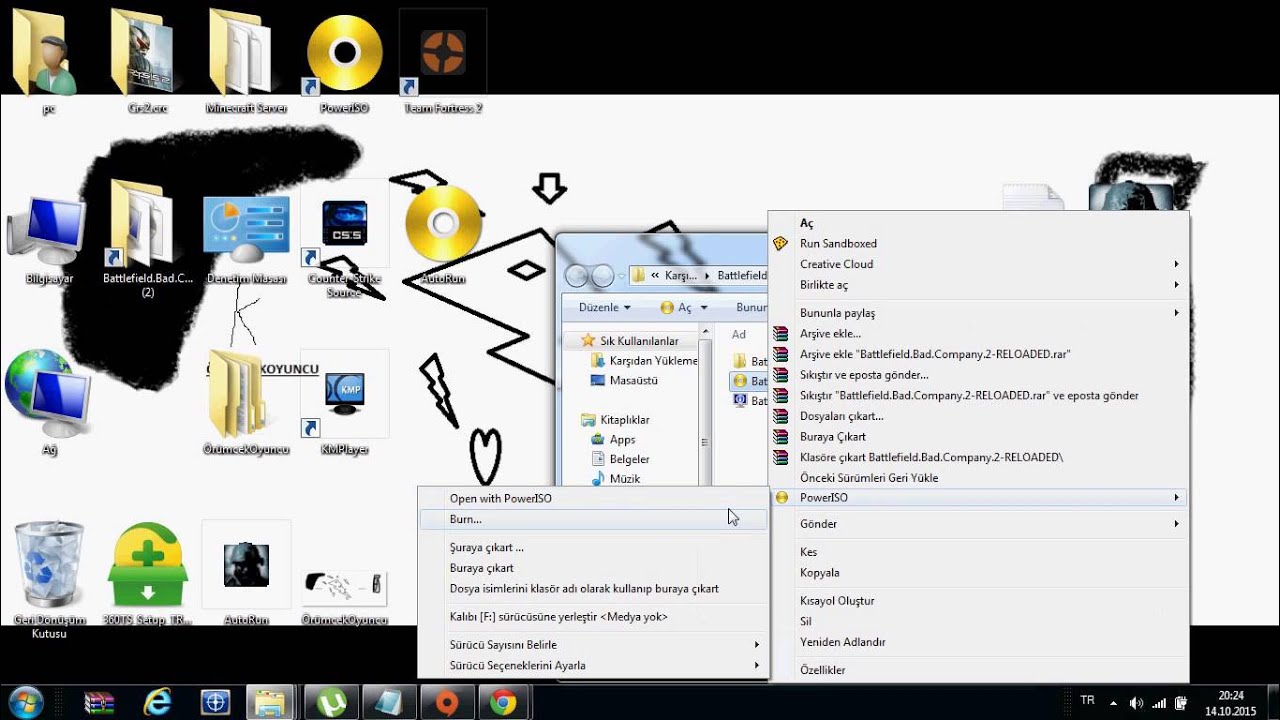Choose Yeniden Adlandır in context menu

point(980,642)
